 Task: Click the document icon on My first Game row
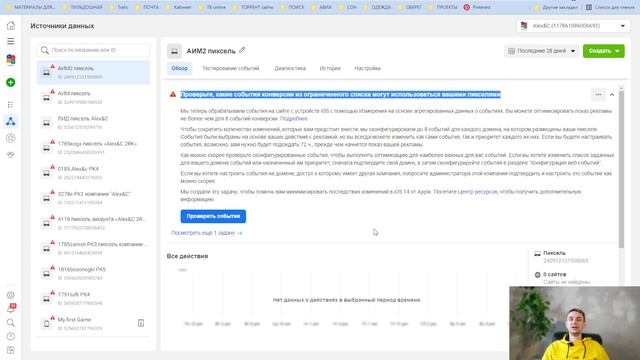click(x=141, y=323)
